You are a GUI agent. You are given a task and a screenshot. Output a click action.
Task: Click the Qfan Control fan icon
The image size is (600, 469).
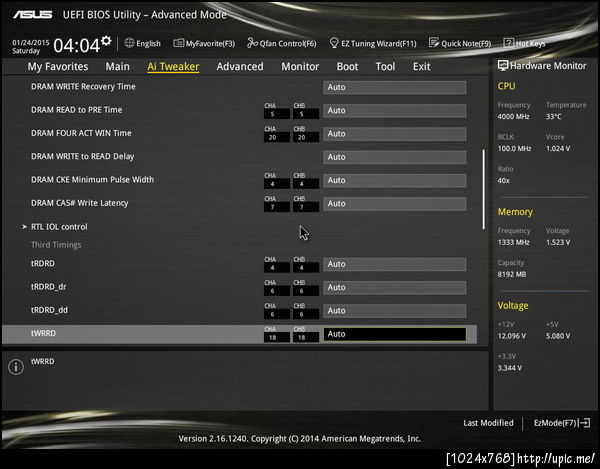253,43
